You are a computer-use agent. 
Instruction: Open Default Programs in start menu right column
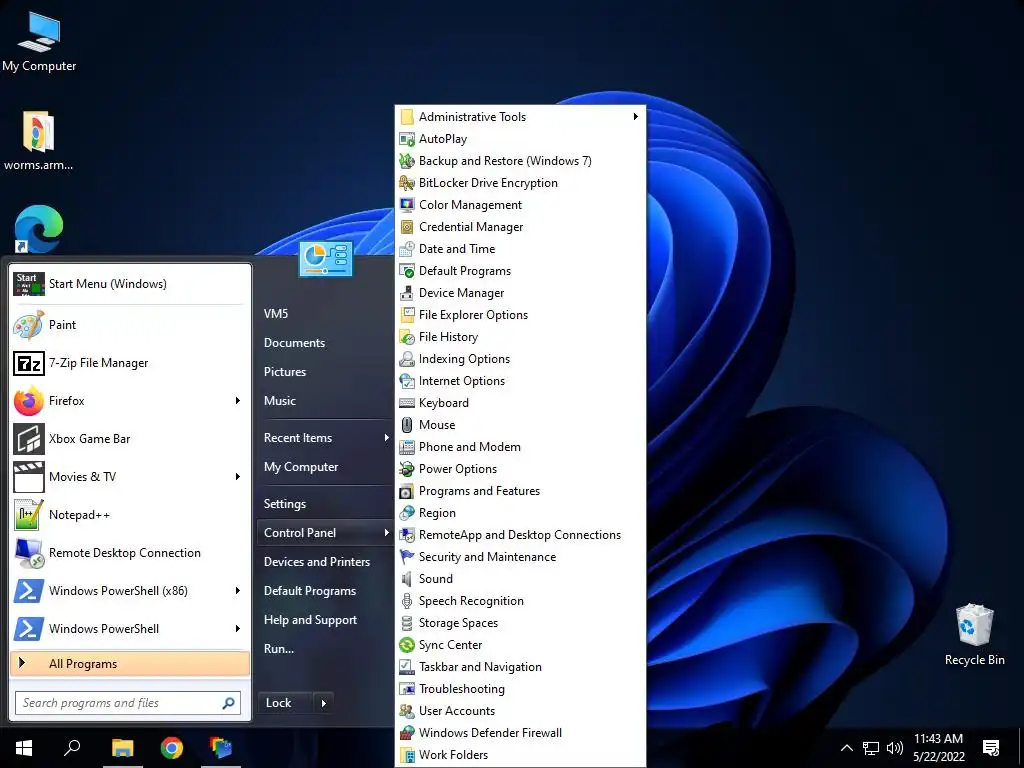[x=310, y=590]
